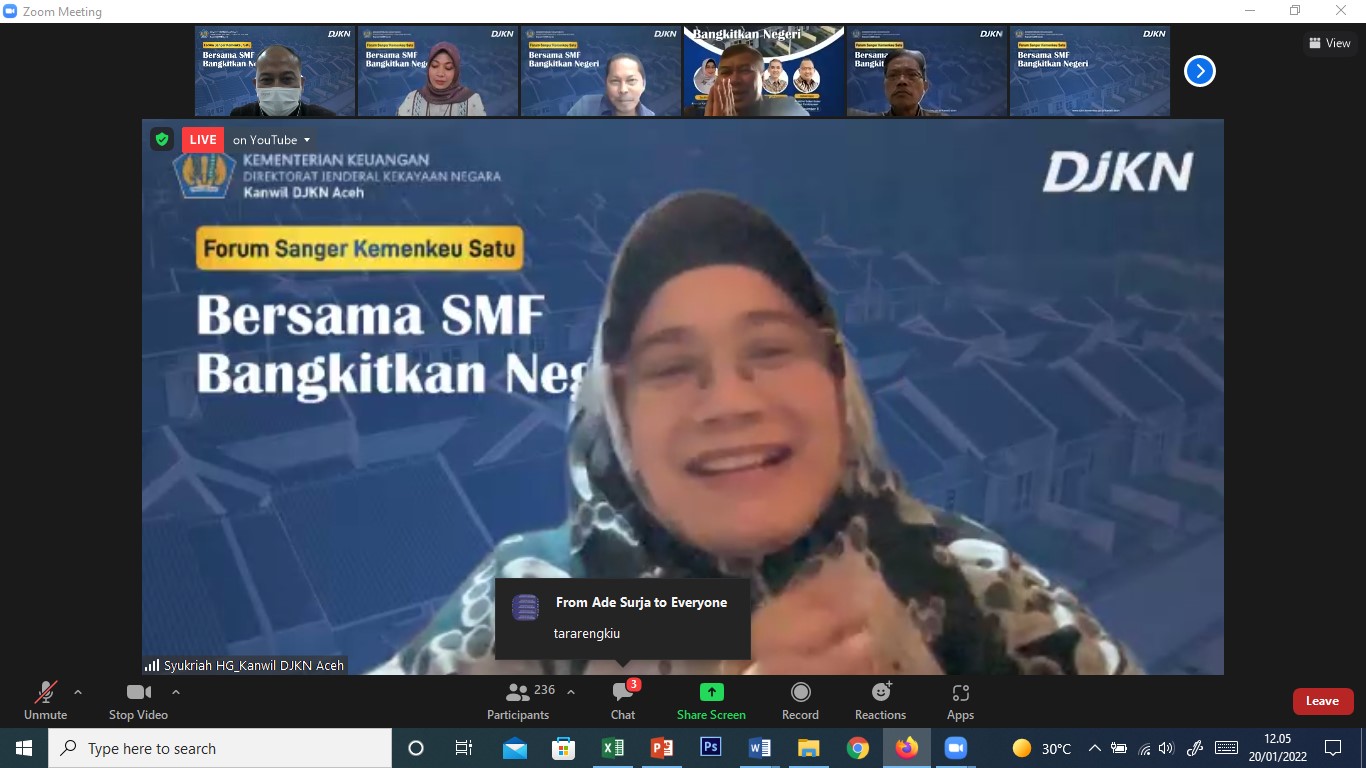The height and width of the screenshot is (768, 1366).
Task: Select the masked participant's video thumbnail
Action: point(275,72)
